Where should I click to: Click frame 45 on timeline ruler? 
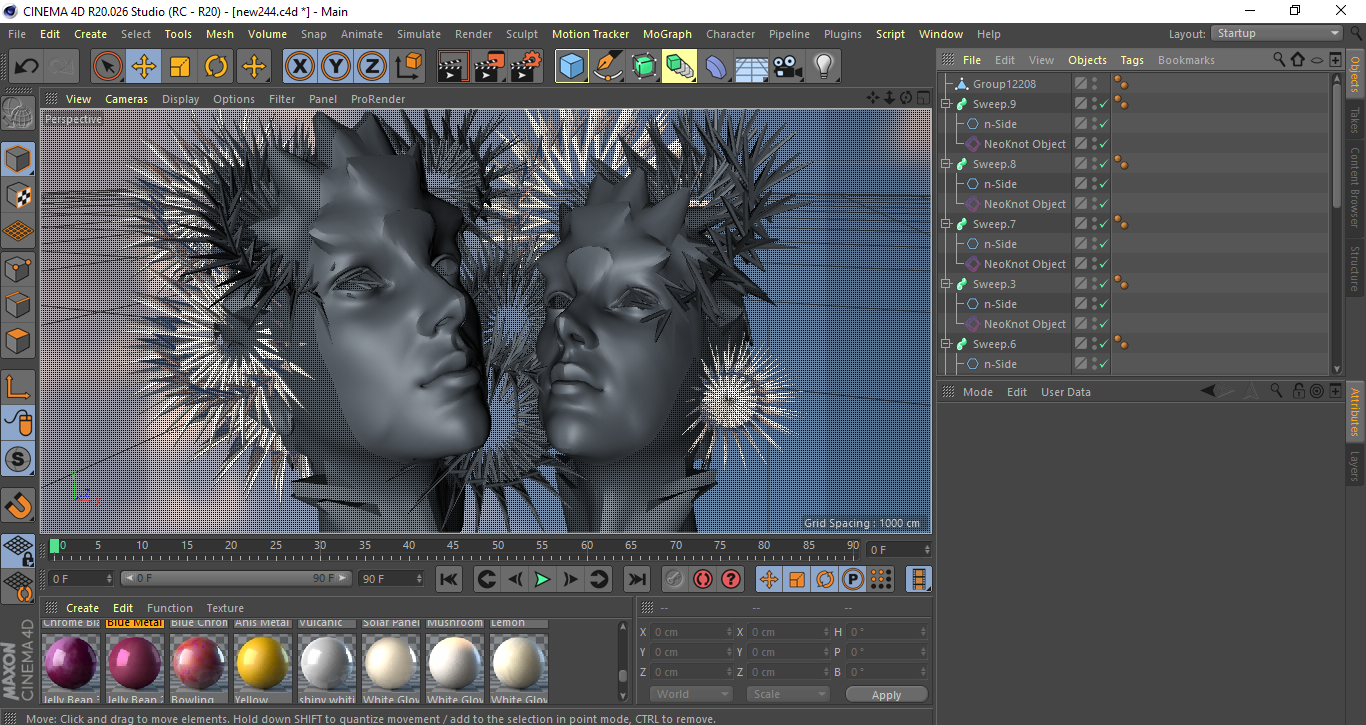(453, 545)
